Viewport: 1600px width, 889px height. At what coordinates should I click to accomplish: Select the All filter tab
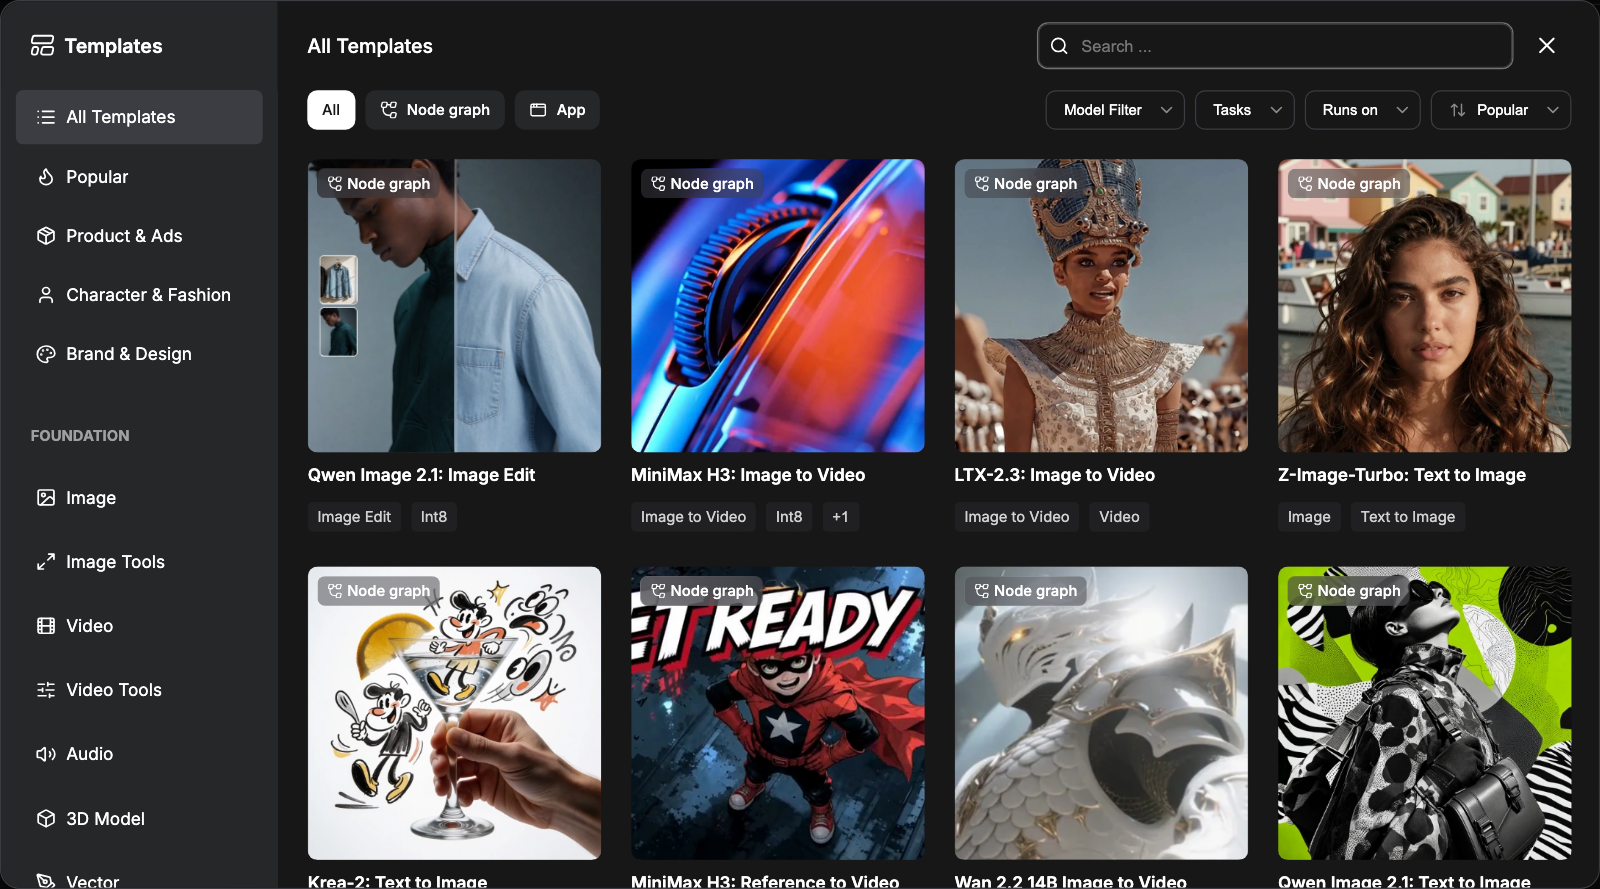pyautogui.click(x=331, y=110)
